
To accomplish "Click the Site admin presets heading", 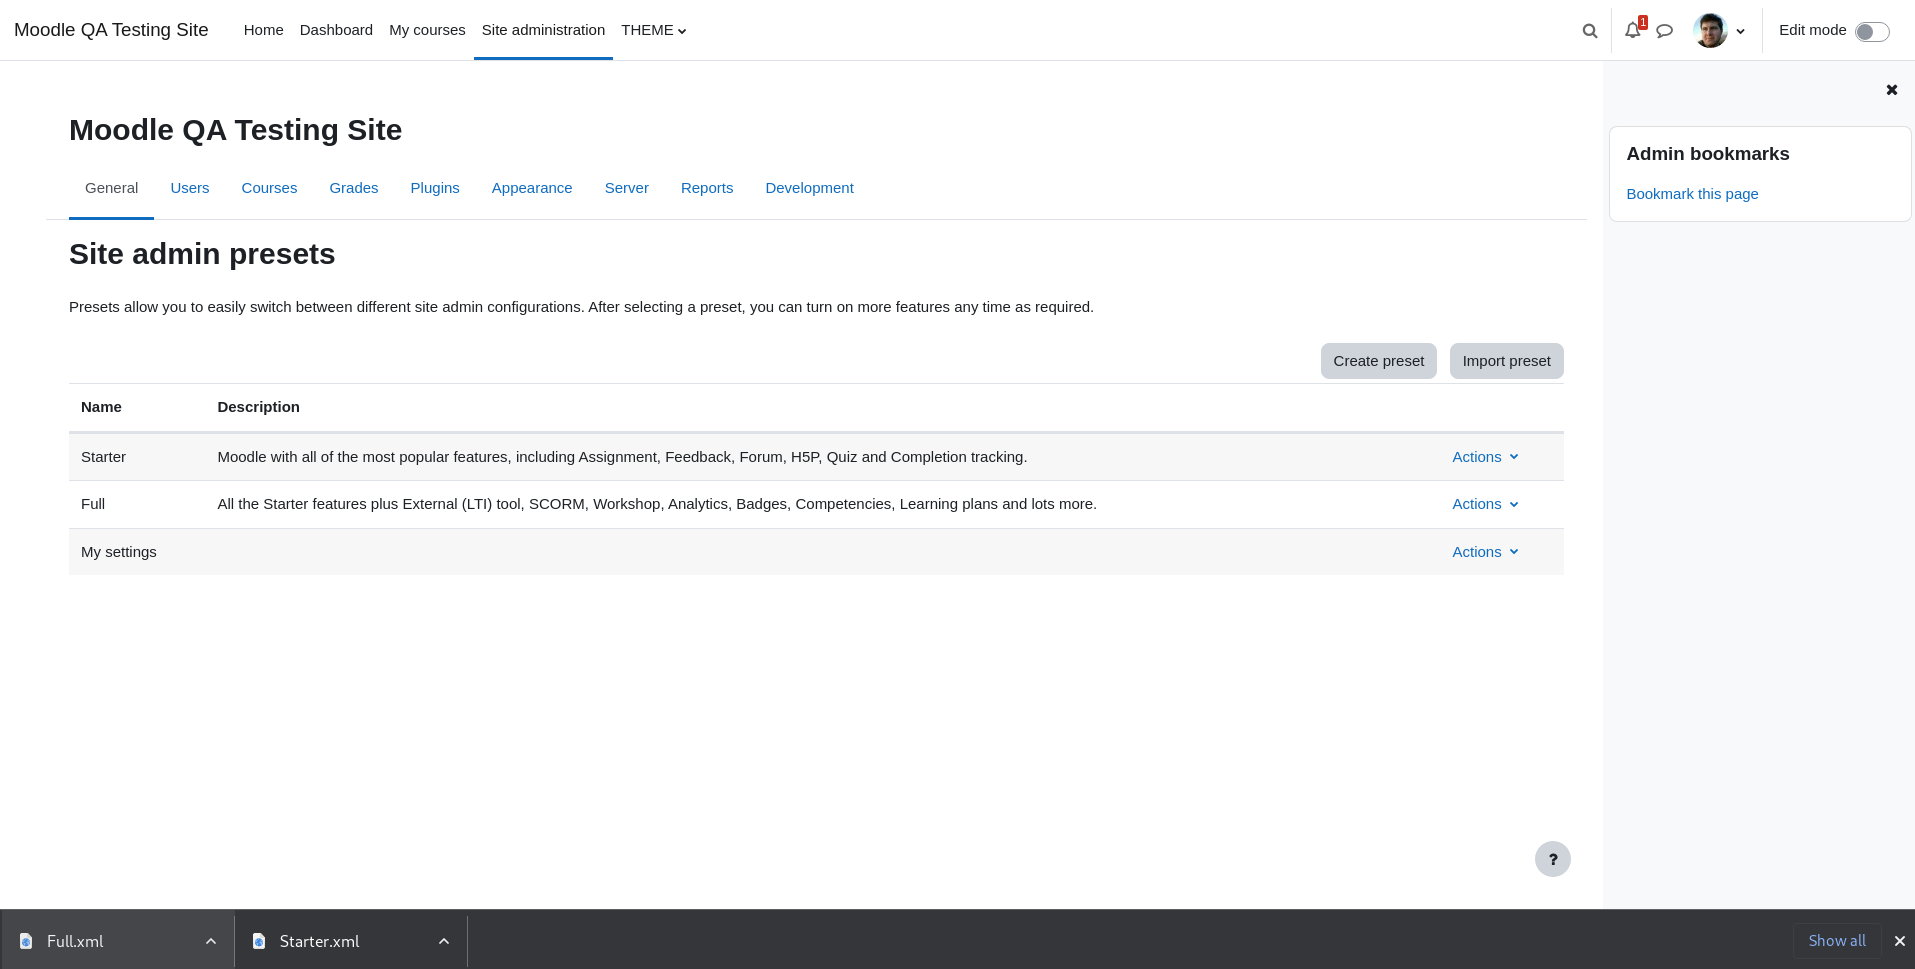I will pyautogui.click(x=202, y=254).
